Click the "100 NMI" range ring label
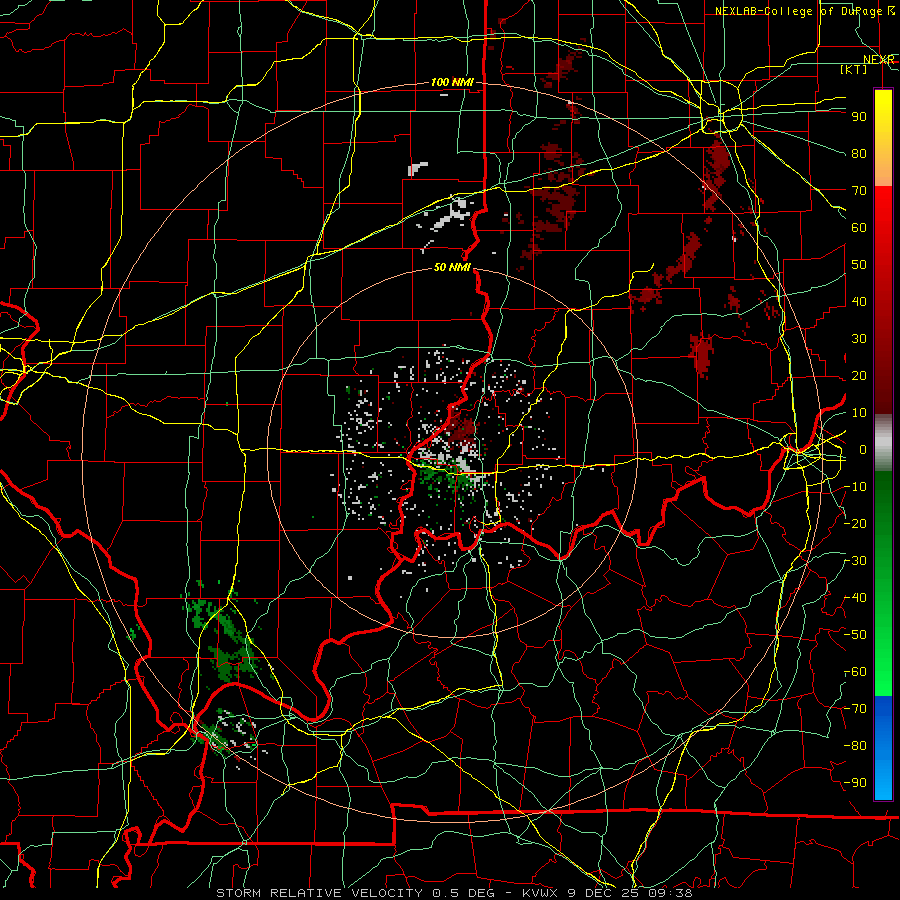This screenshot has height=900, width=900. [452, 83]
